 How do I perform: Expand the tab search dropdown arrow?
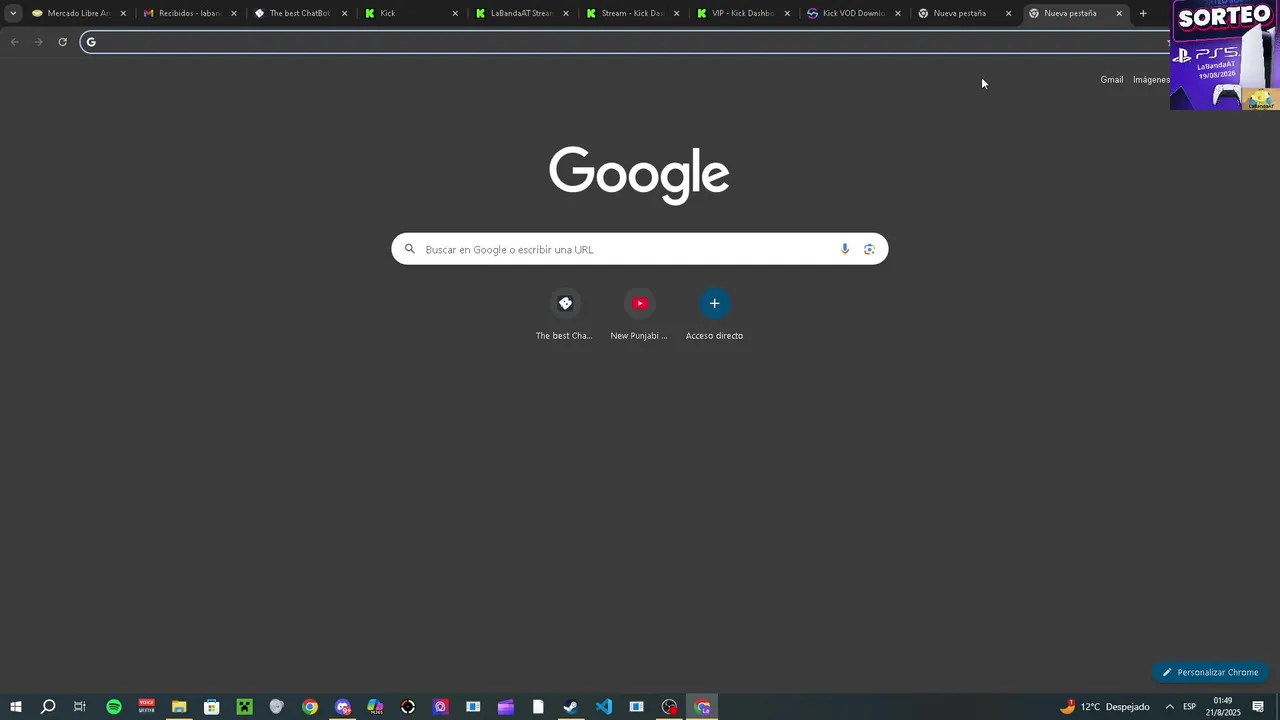tap(13, 13)
